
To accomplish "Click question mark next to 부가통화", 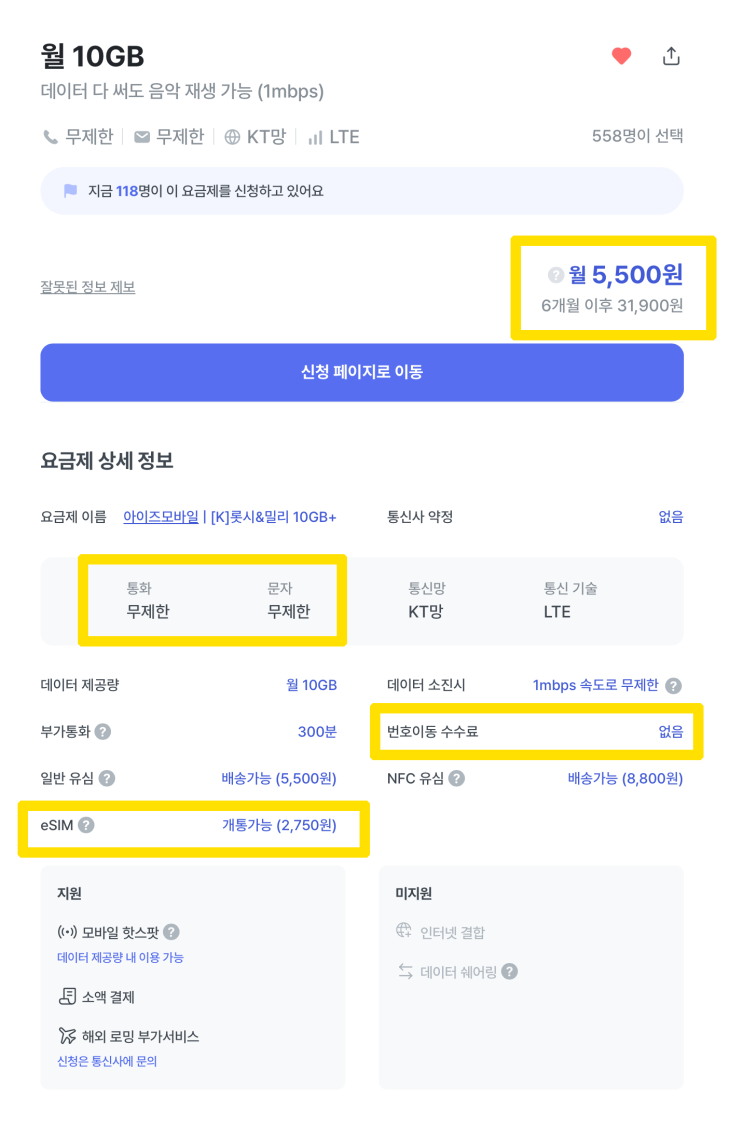I will click(102, 732).
